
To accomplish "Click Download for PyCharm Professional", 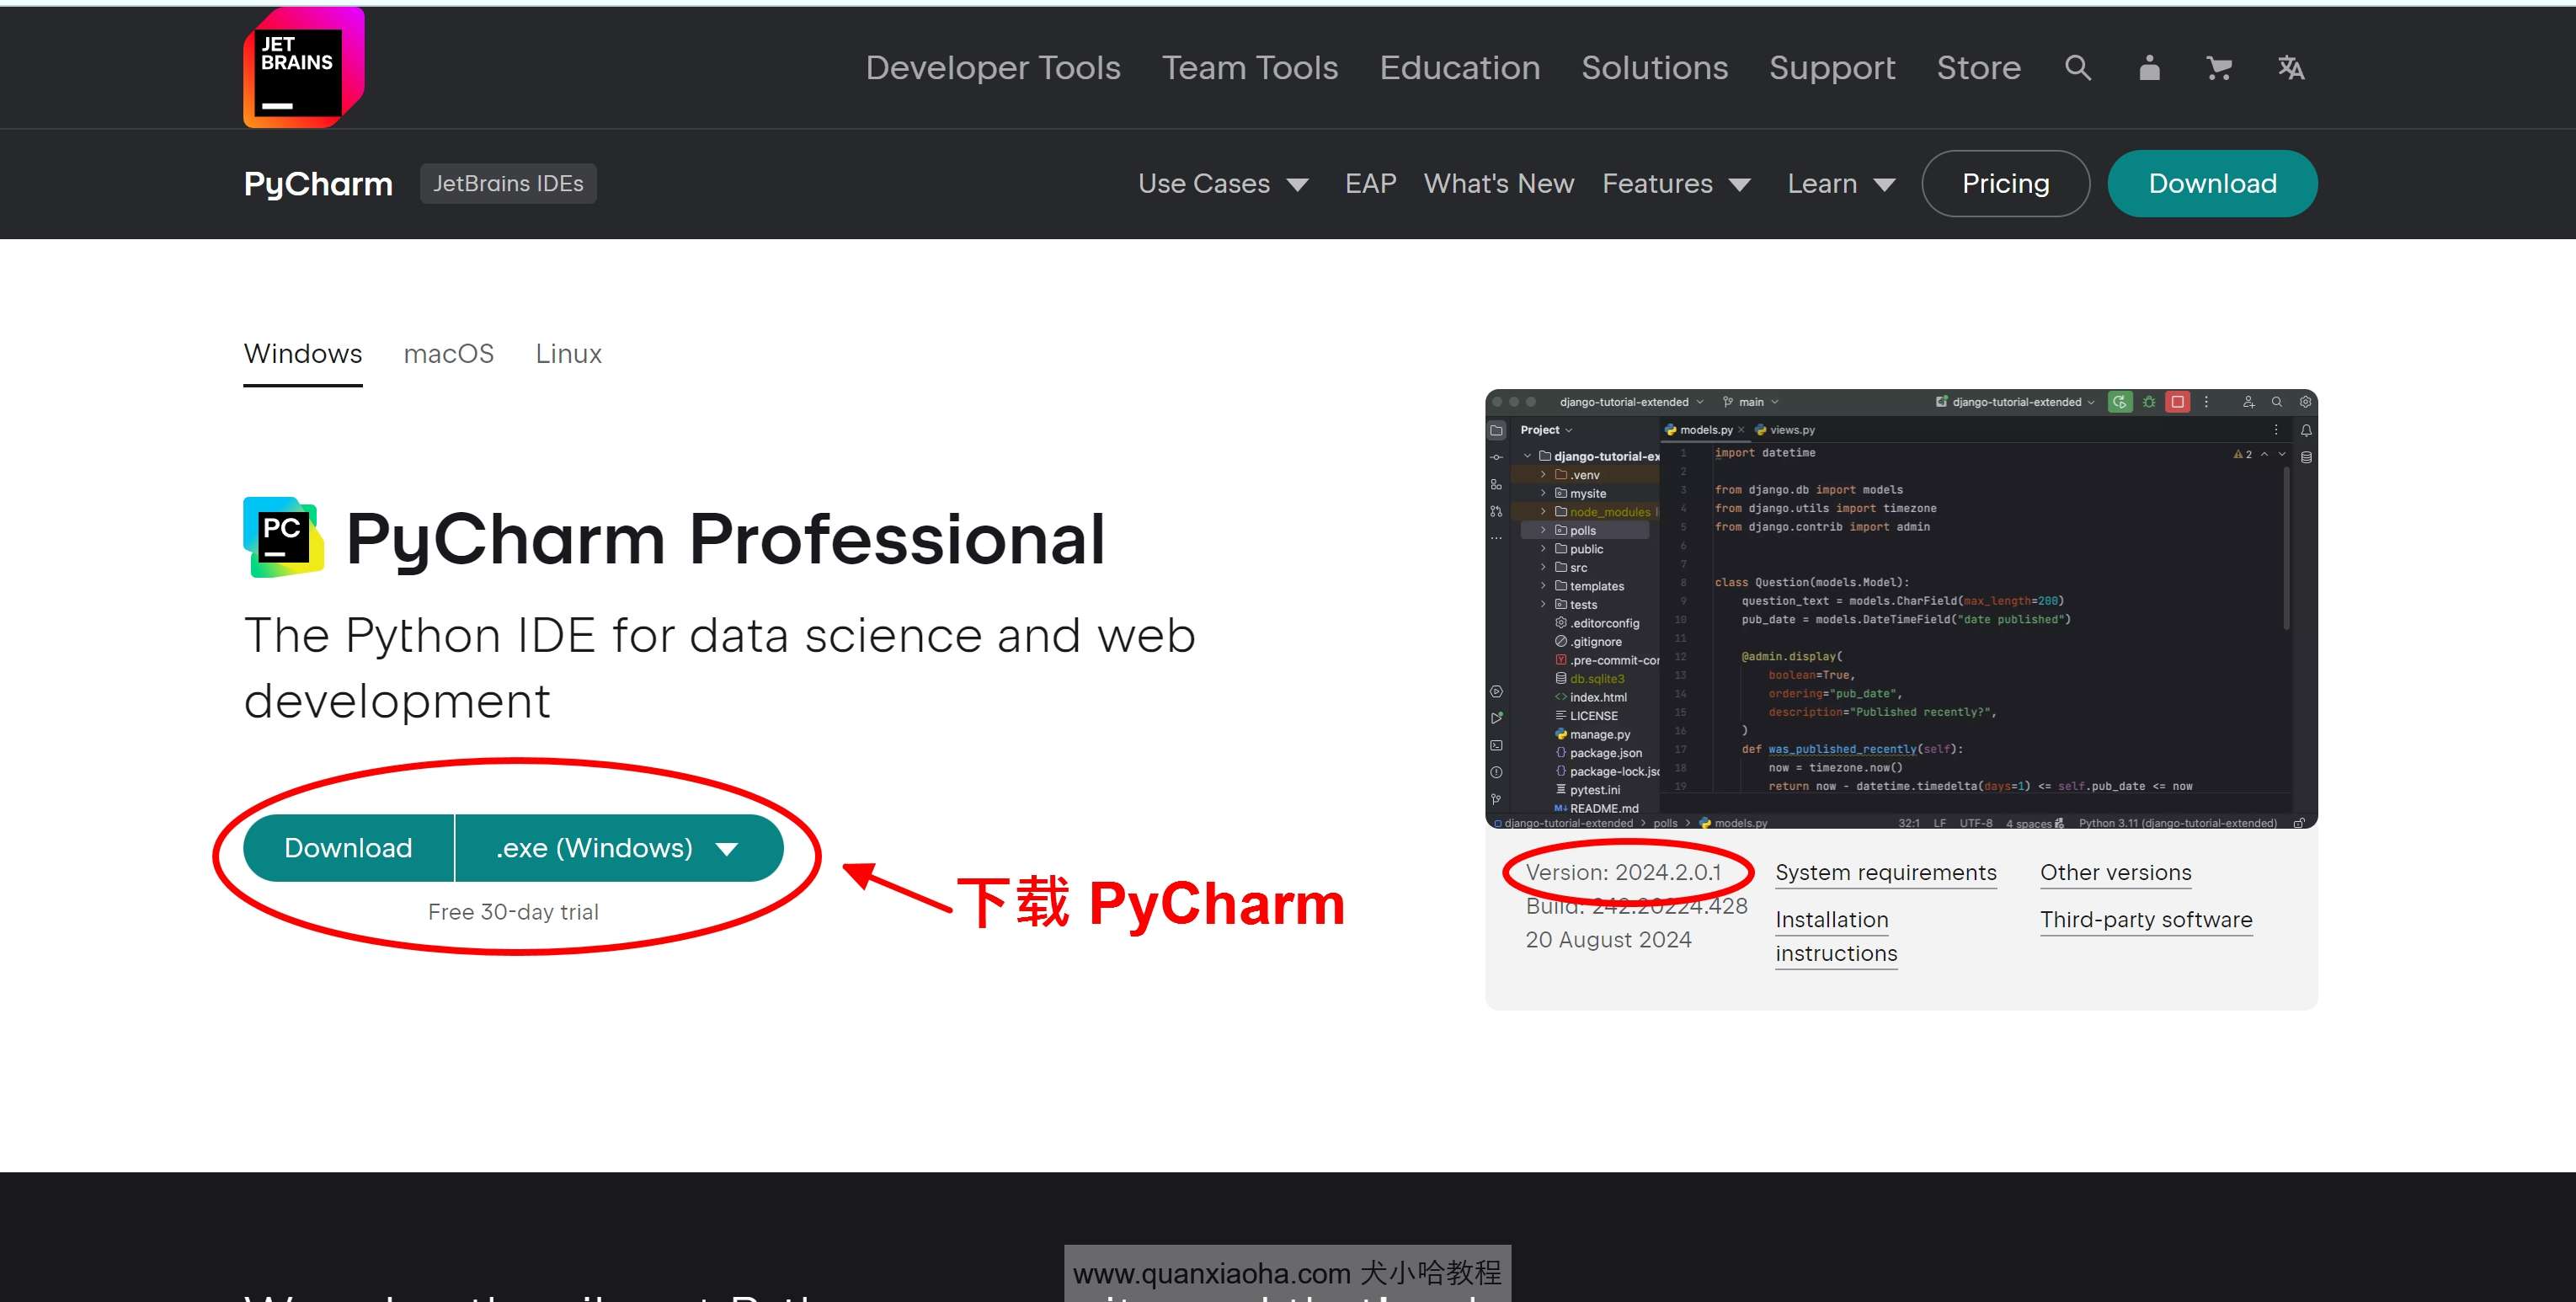I will point(348,848).
